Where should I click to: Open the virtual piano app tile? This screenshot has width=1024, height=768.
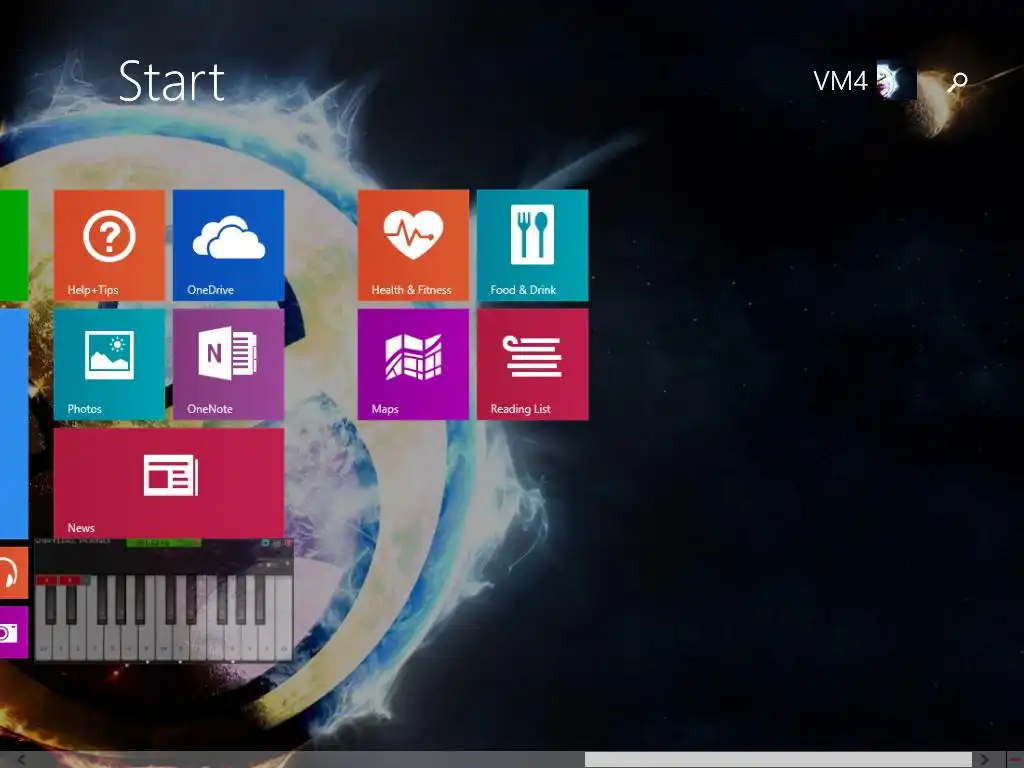point(163,601)
